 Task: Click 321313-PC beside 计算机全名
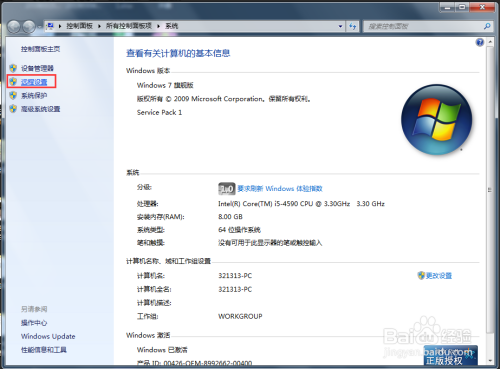[x=235, y=289]
